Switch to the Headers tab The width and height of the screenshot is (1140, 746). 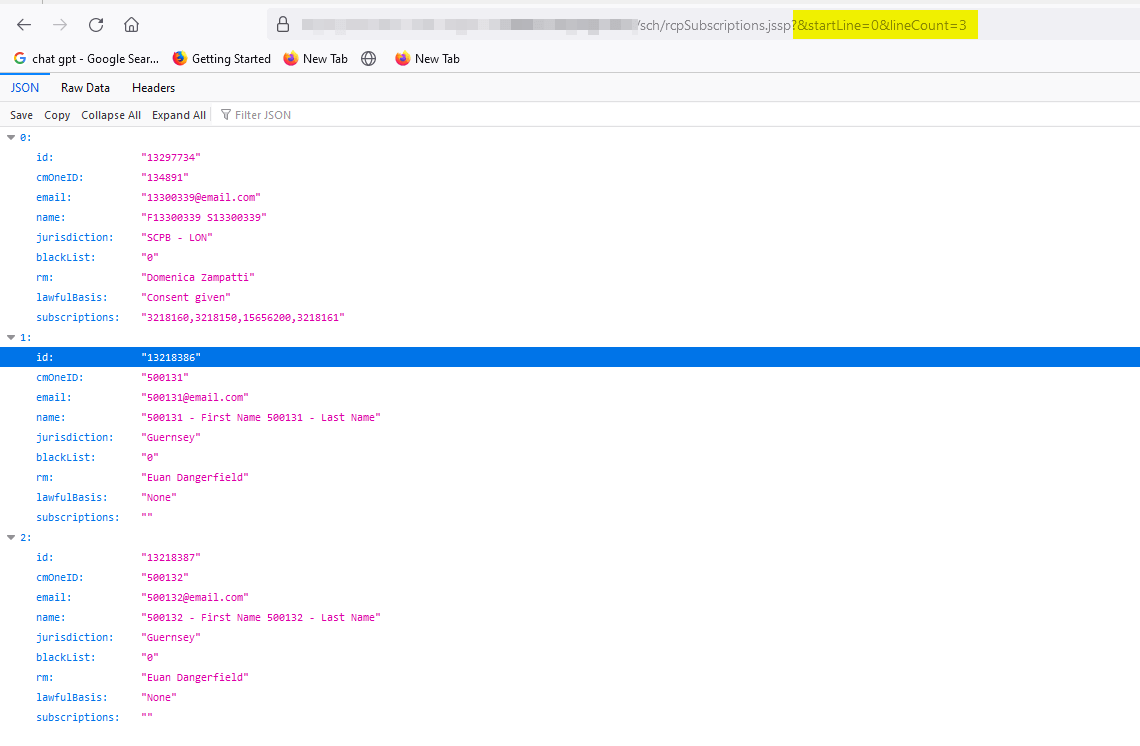(153, 87)
